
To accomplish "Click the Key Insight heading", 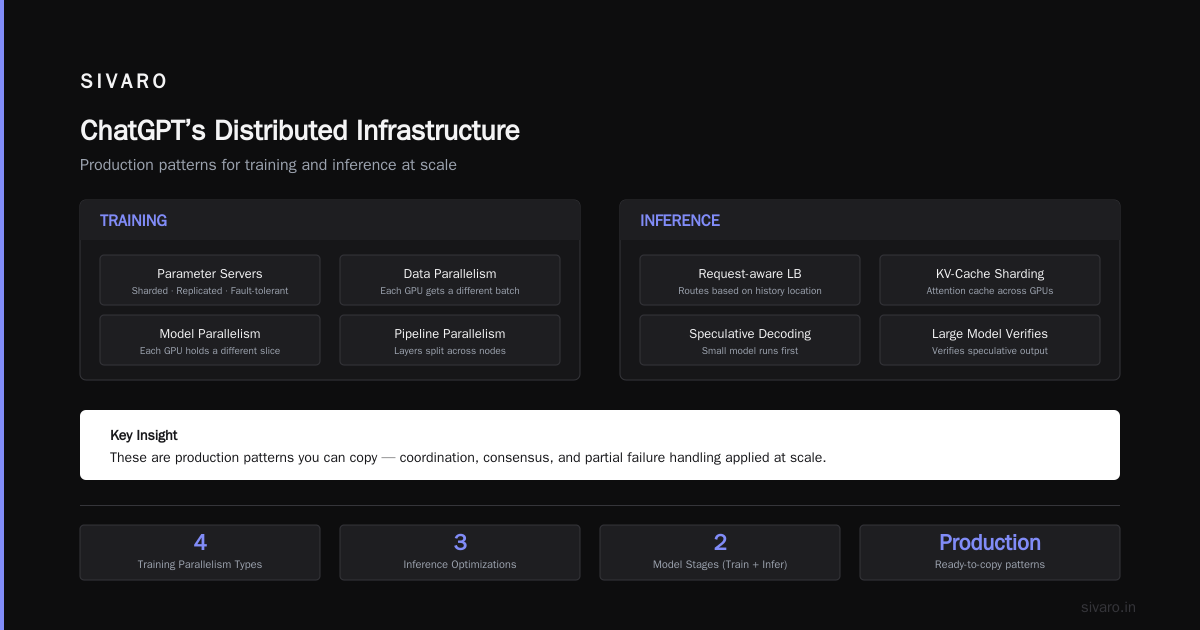I will point(144,436).
